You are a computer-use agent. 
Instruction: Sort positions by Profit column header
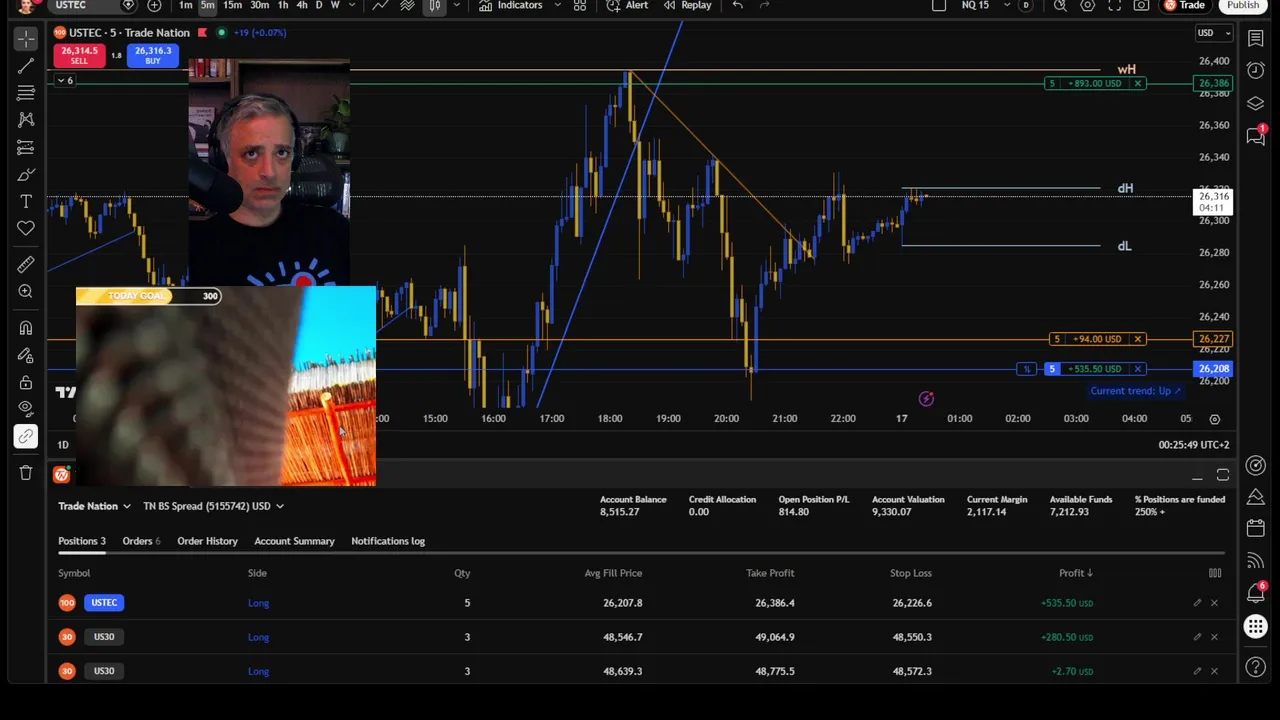click(1075, 573)
